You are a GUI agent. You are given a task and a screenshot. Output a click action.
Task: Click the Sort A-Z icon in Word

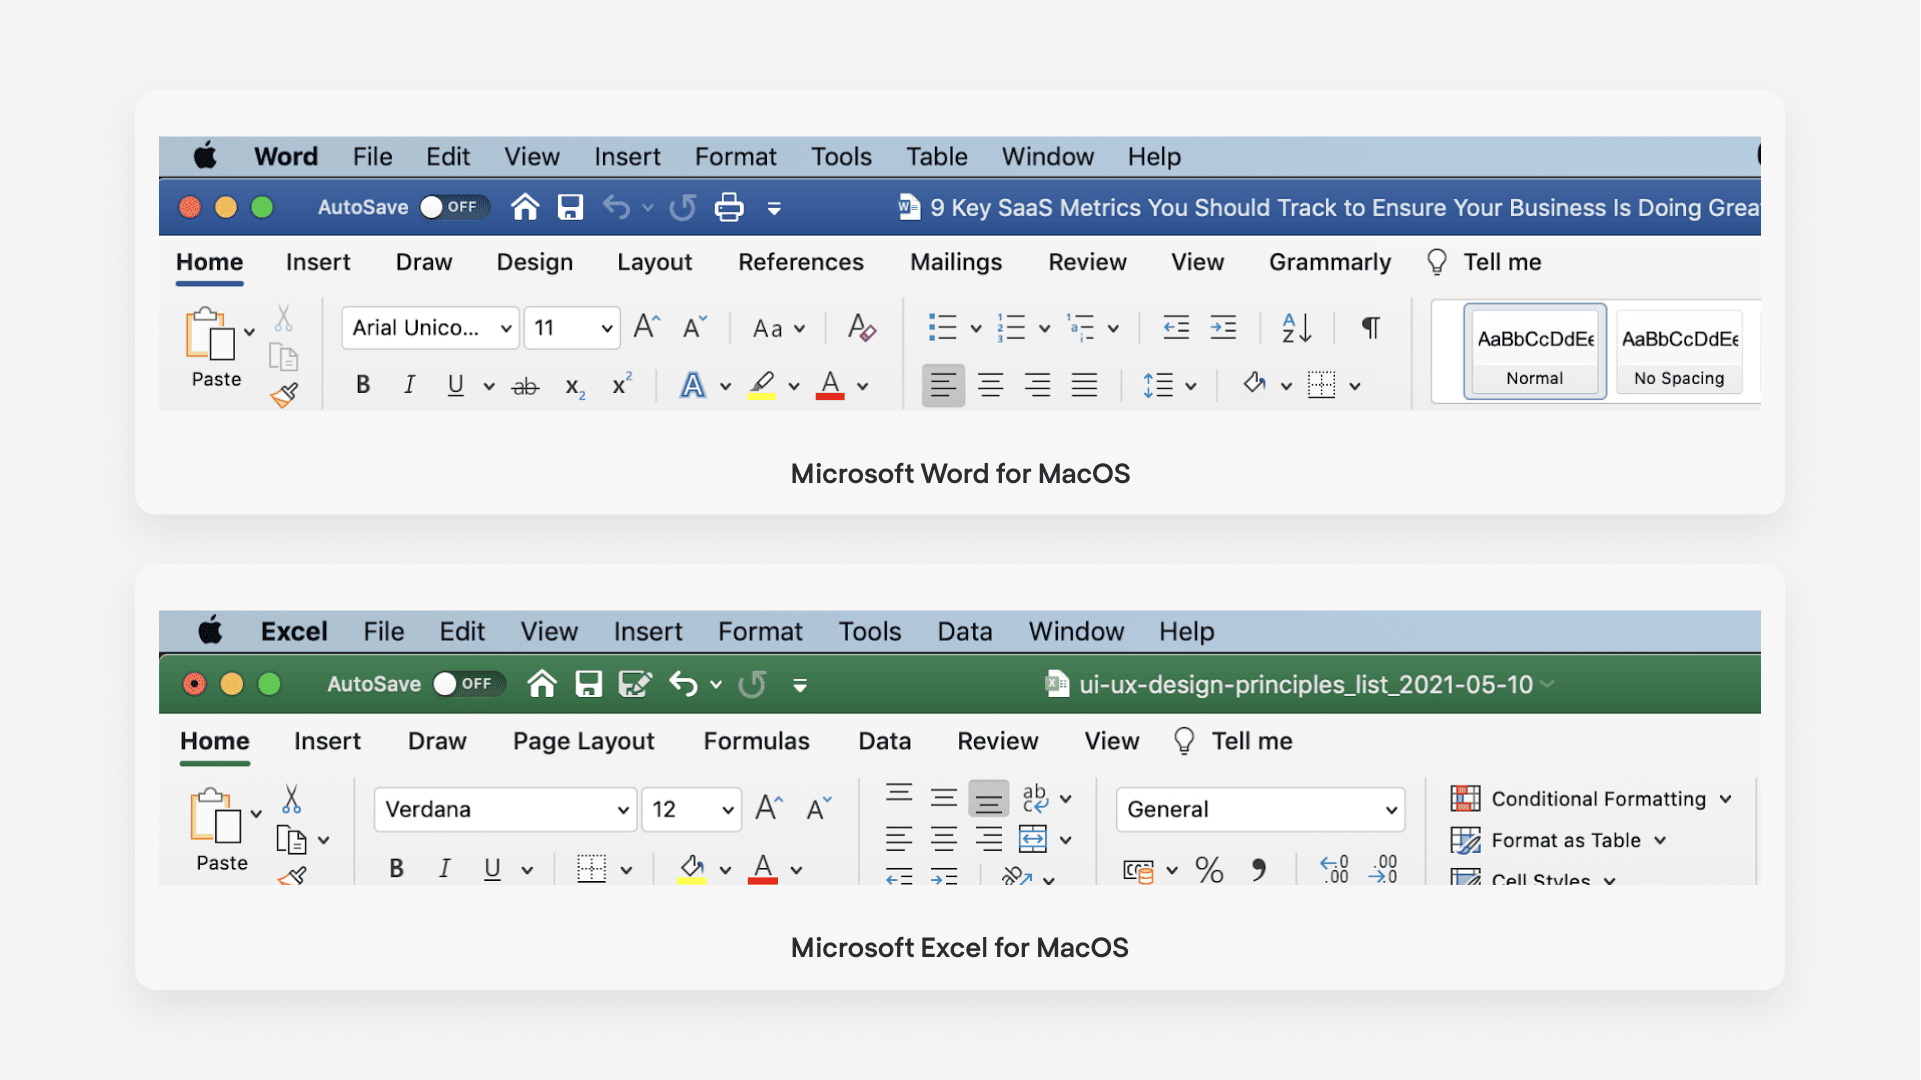1296,327
